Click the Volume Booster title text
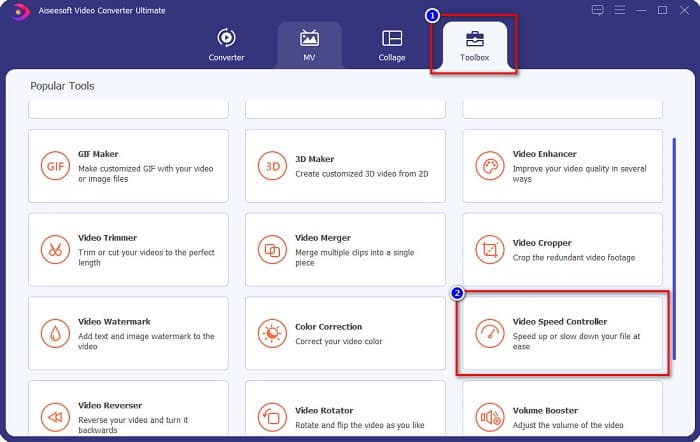The width and height of the screenshot is (700, 442). (545, 410)
